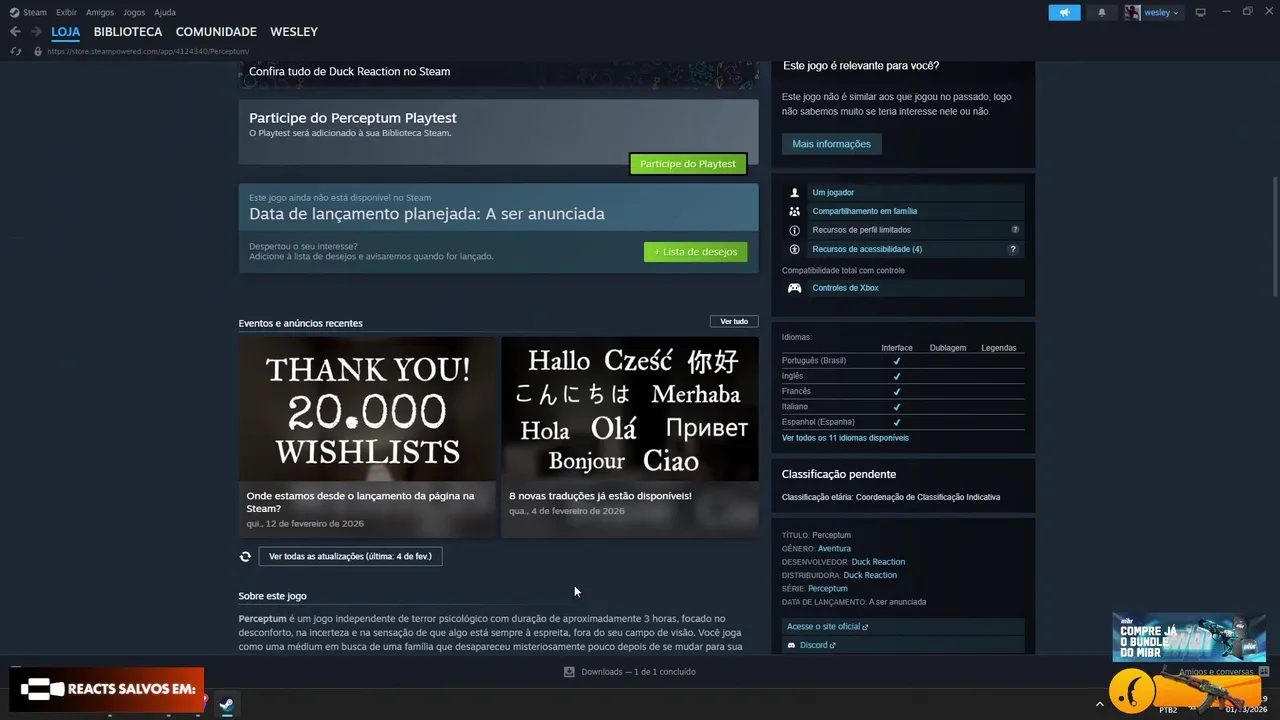Open the MIBR bundle ad banner
Image resolution: width=1280 pixels, height=720 pixels.
pos(1189,637)
